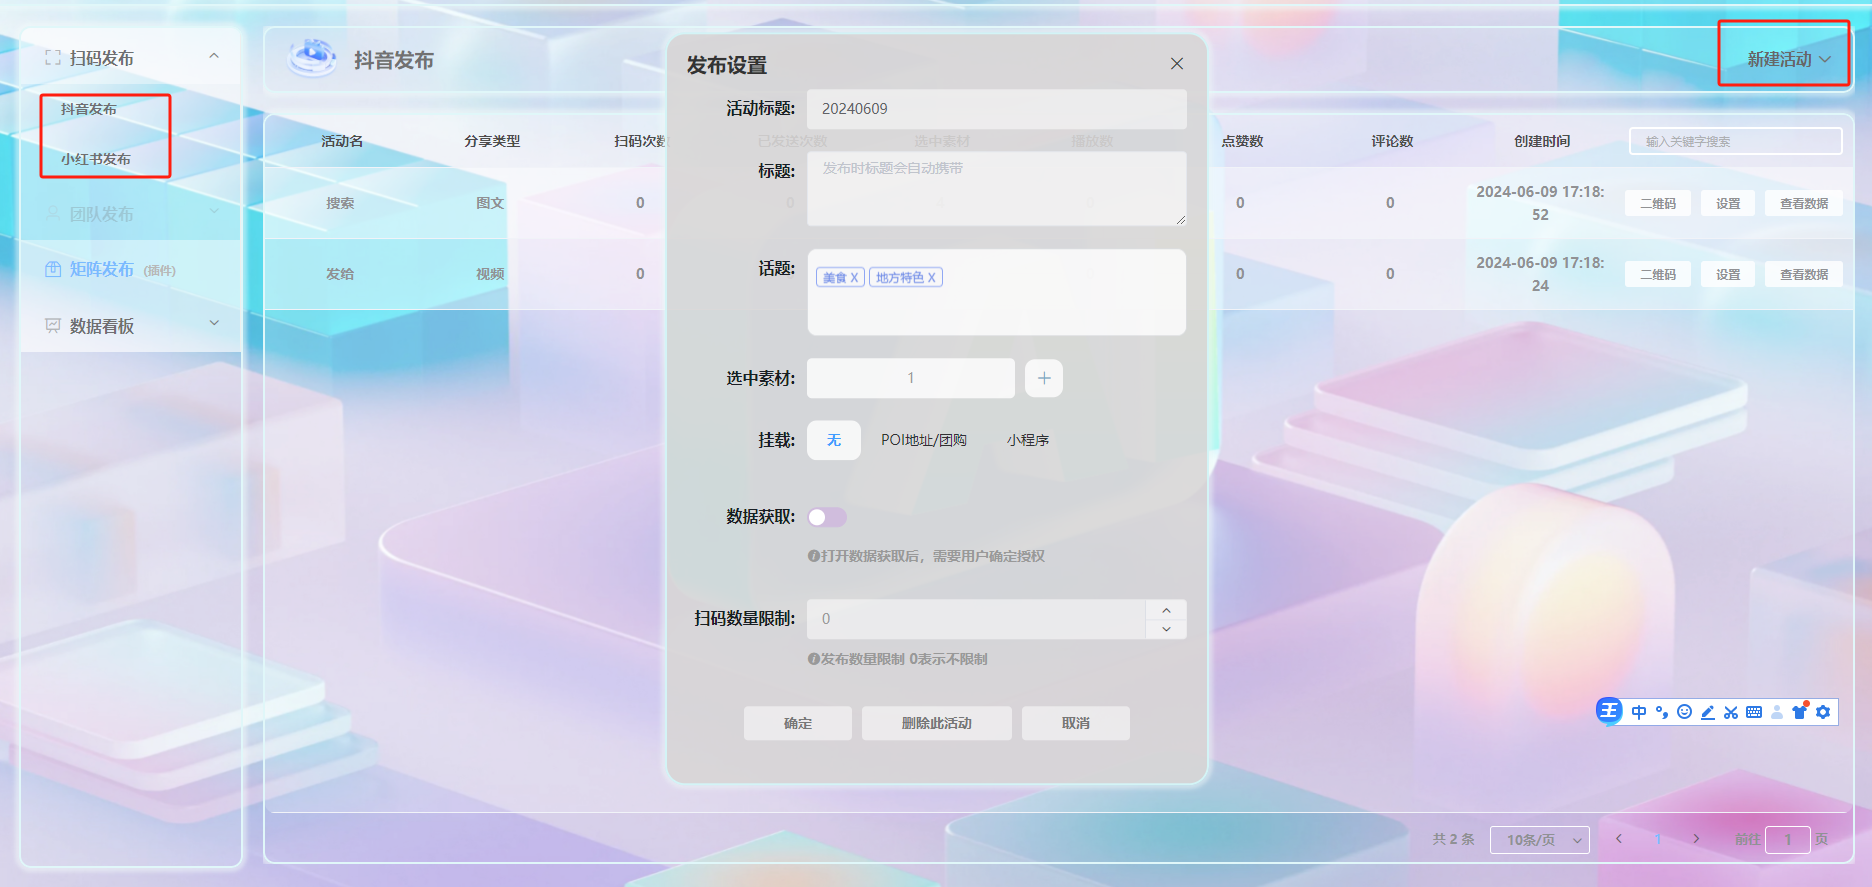Click the 选中素材 field showing 1

[911, 378]
